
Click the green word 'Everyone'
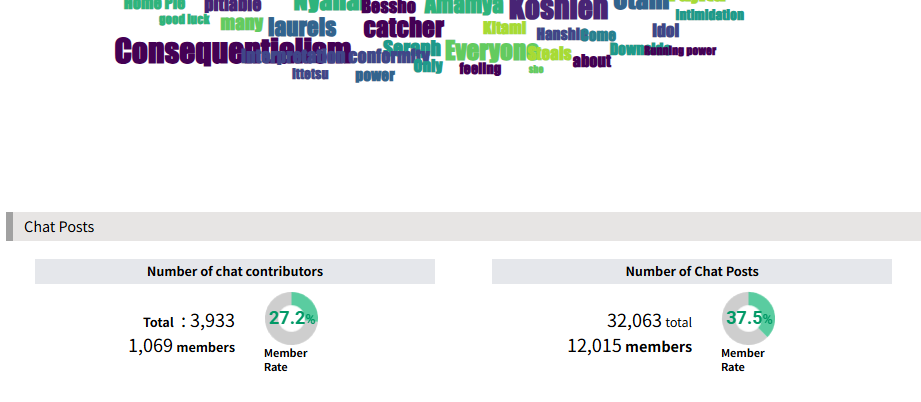(490, 51)
